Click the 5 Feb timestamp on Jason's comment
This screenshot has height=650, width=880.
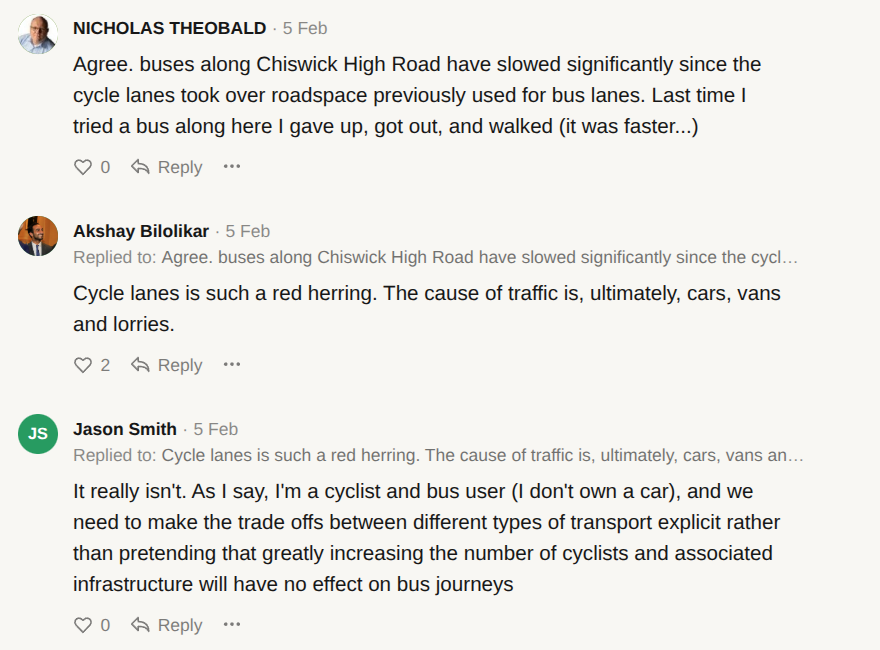point(216,429)
